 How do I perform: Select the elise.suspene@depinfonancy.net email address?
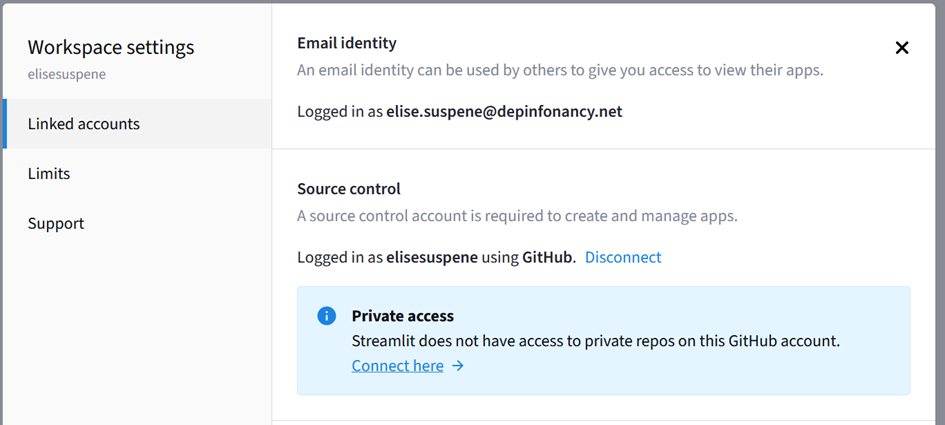(x=504, y=112)
